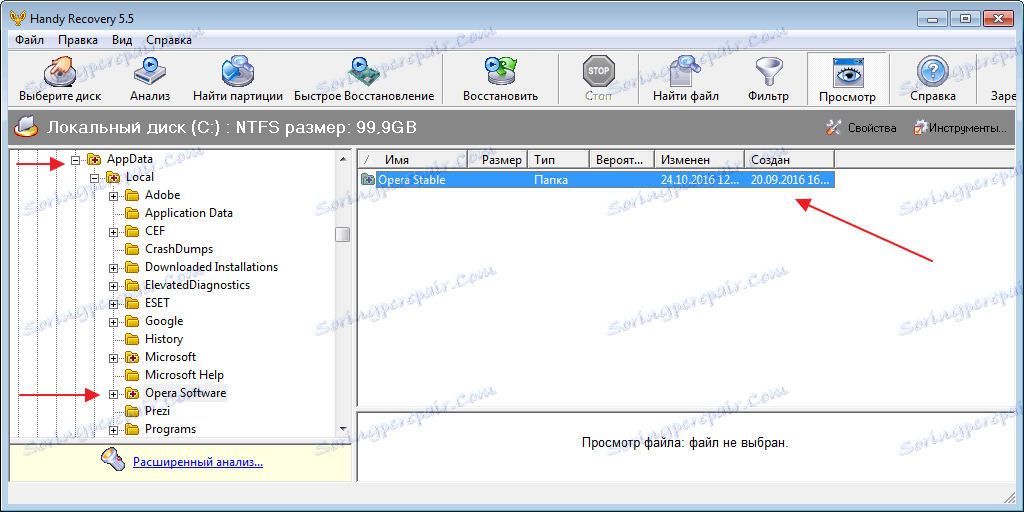Click the ESET folder icon
The image size is (1024, 512).
[x=133, y=303]
